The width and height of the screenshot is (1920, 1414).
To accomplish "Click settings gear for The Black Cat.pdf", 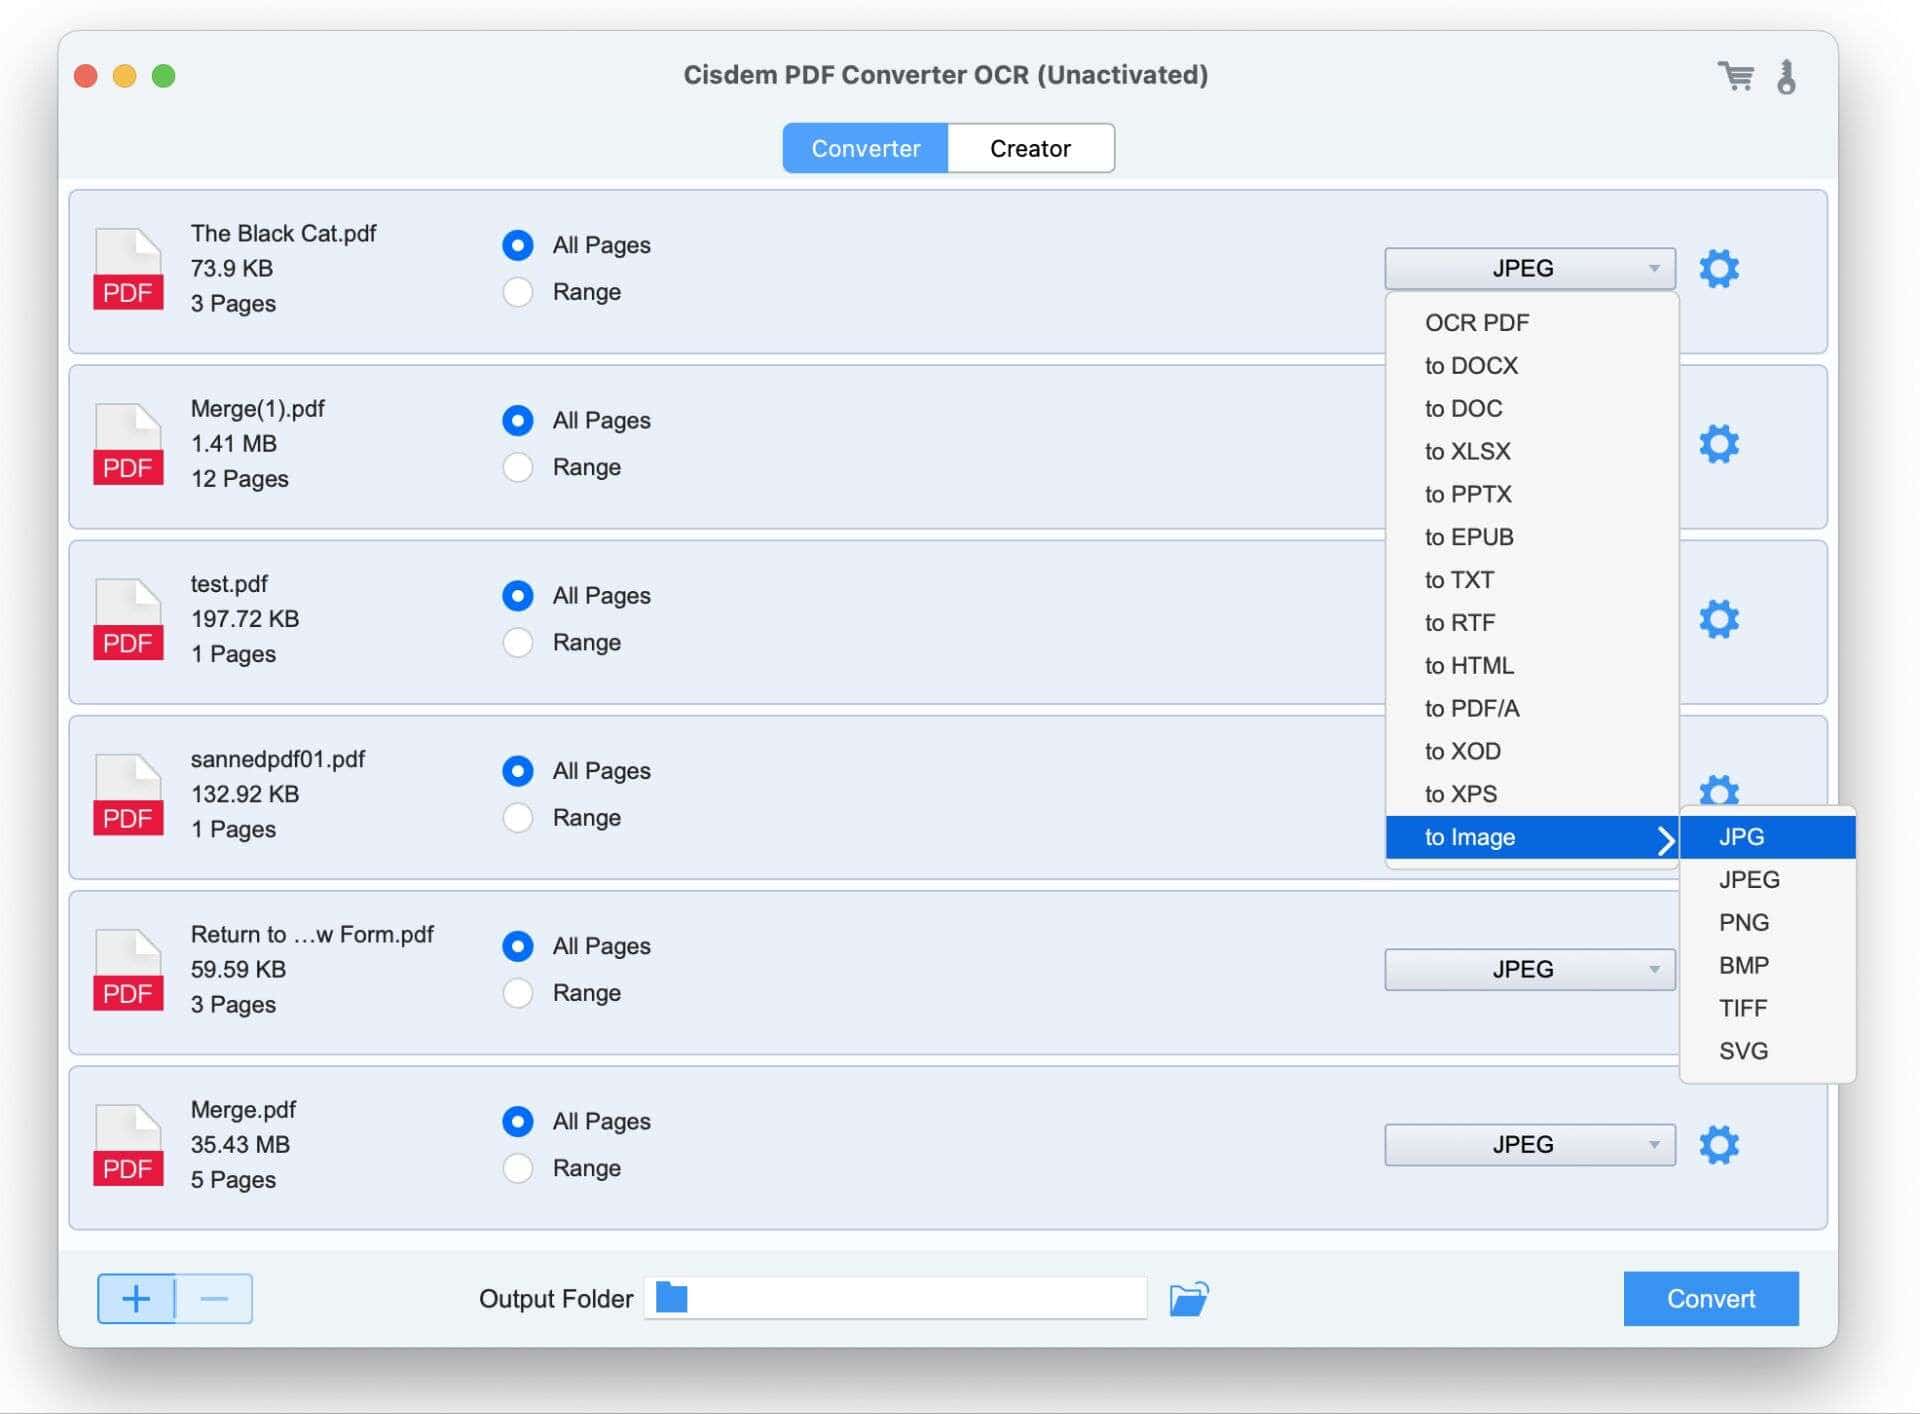I will tap(1719, 268).
